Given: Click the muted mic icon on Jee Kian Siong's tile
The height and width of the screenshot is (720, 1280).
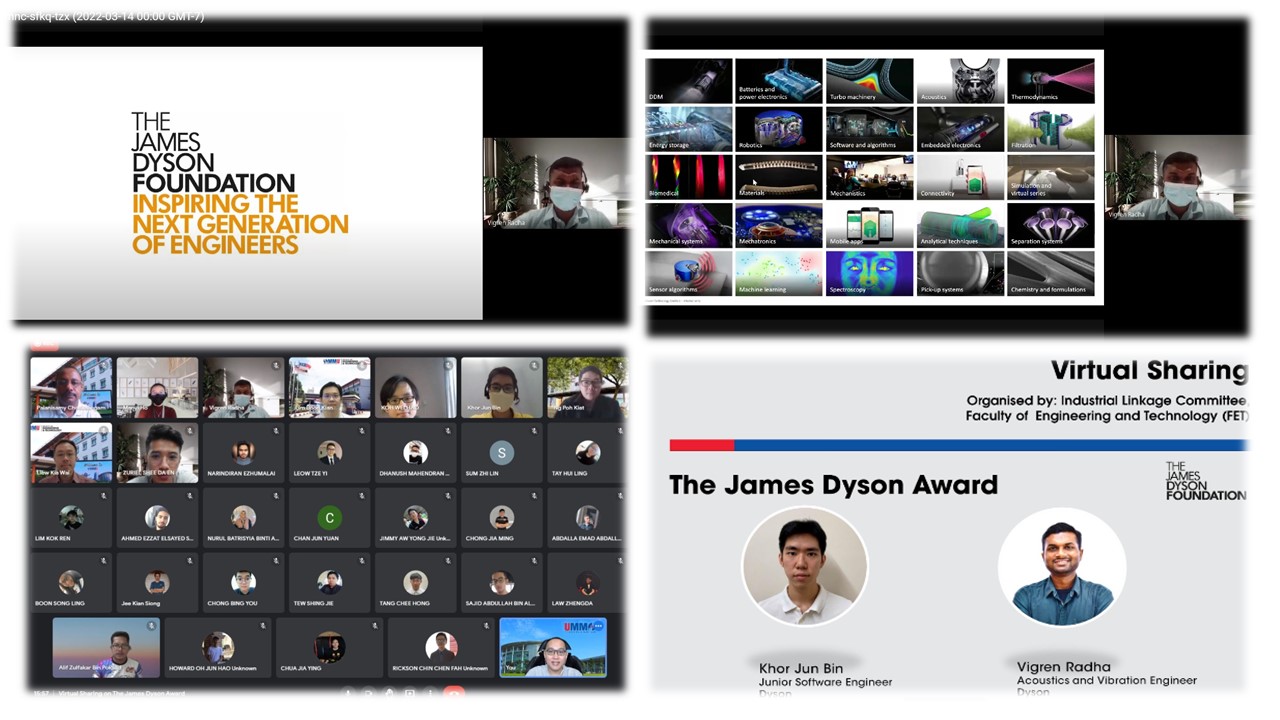Looking at the screenshot, I should 190,561.
